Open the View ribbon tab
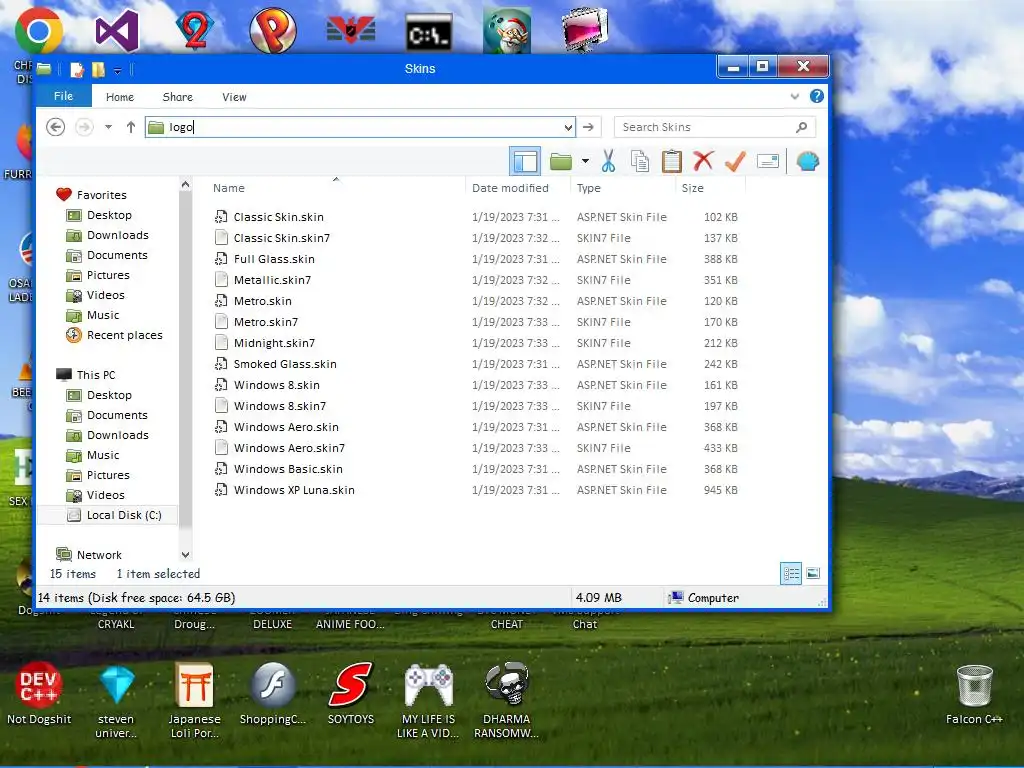 234,97
